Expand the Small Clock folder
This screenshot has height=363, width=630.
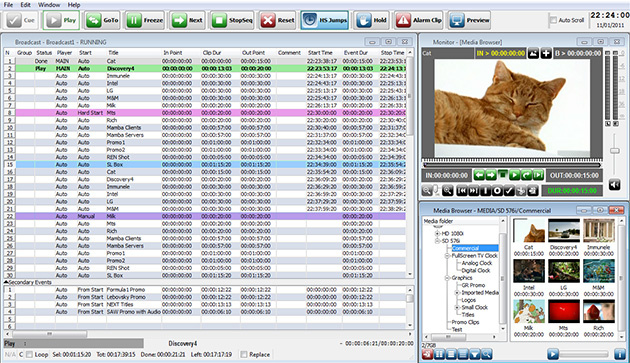(x=457, y=308)
